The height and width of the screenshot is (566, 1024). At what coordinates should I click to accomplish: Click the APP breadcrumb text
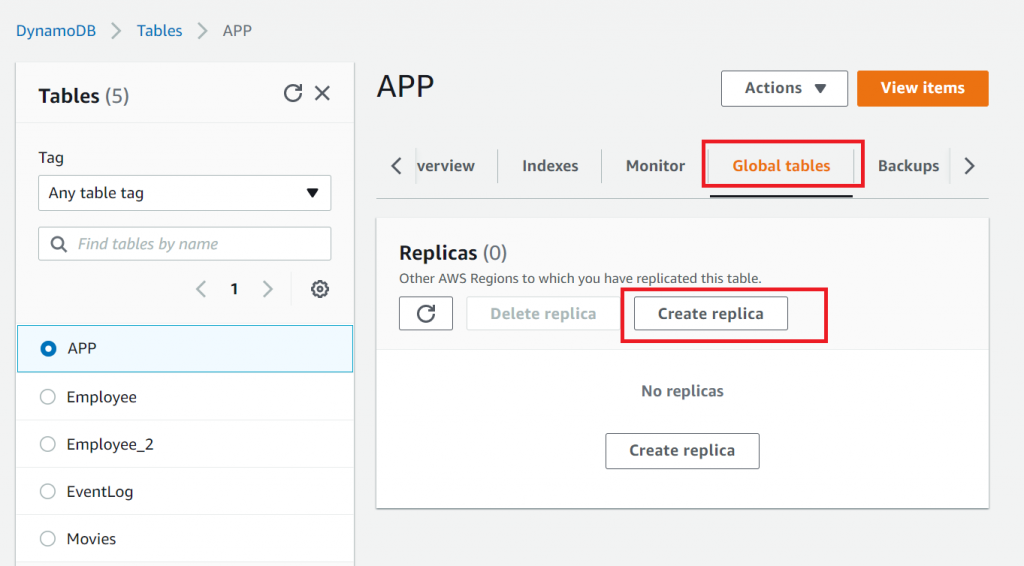[237, 31]
